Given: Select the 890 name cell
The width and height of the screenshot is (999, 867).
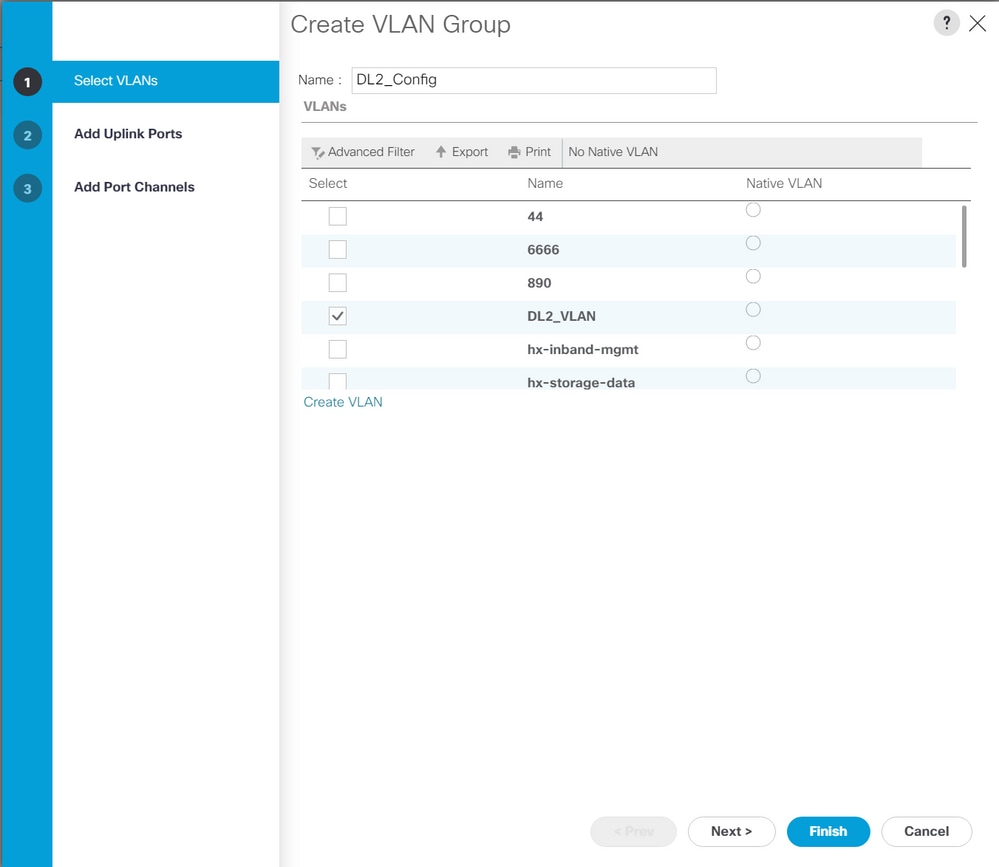Looking at the screenshot, I should coord(539,283).
